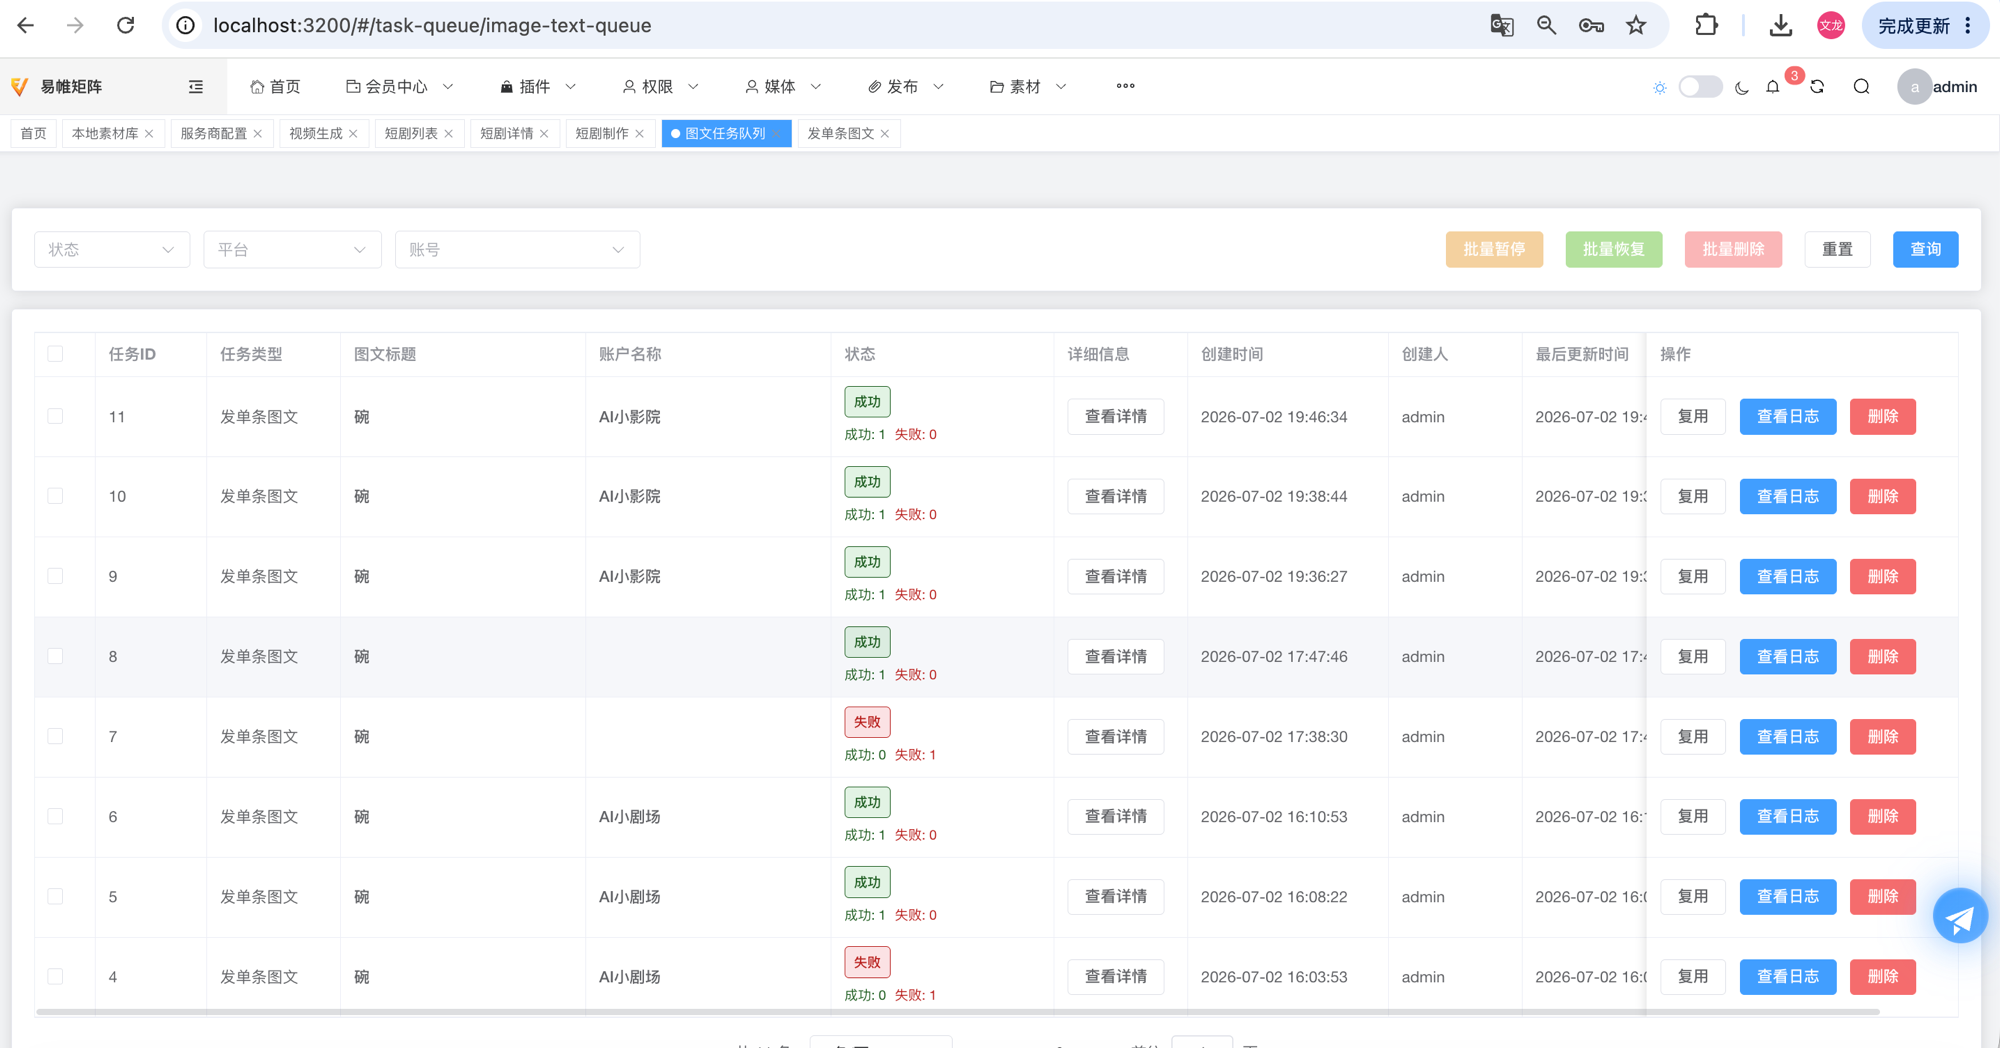
Task: Reload the browser page
Action: coord(125,25)
